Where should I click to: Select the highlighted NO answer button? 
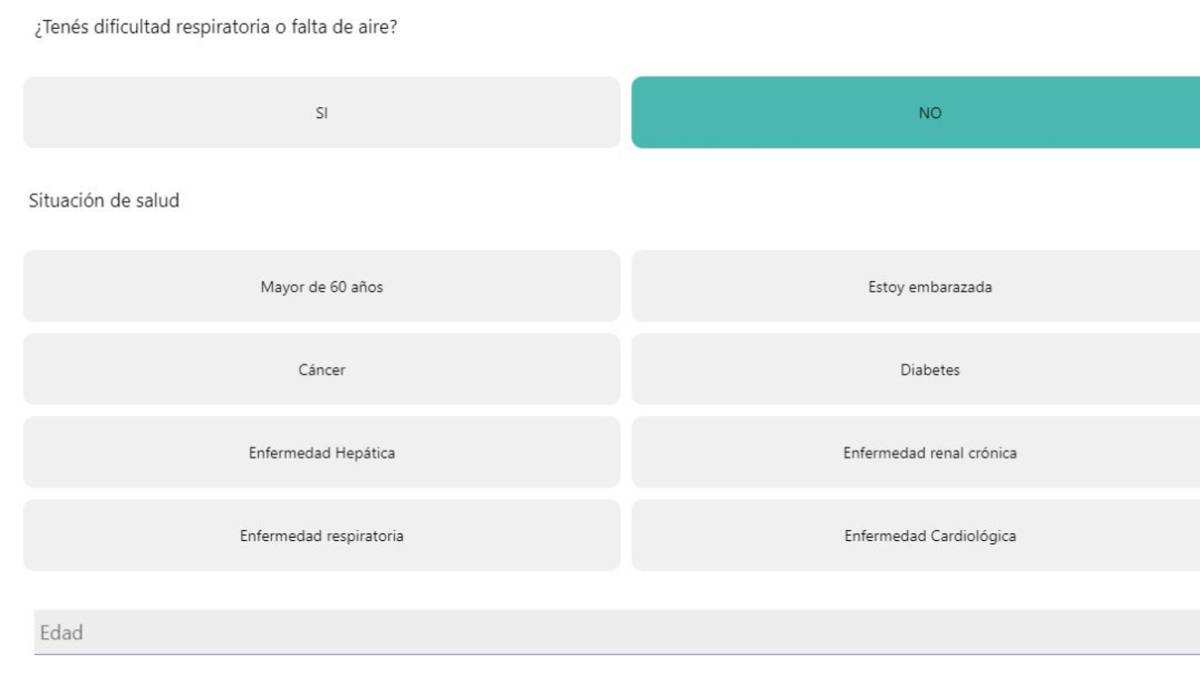(929, 113)
